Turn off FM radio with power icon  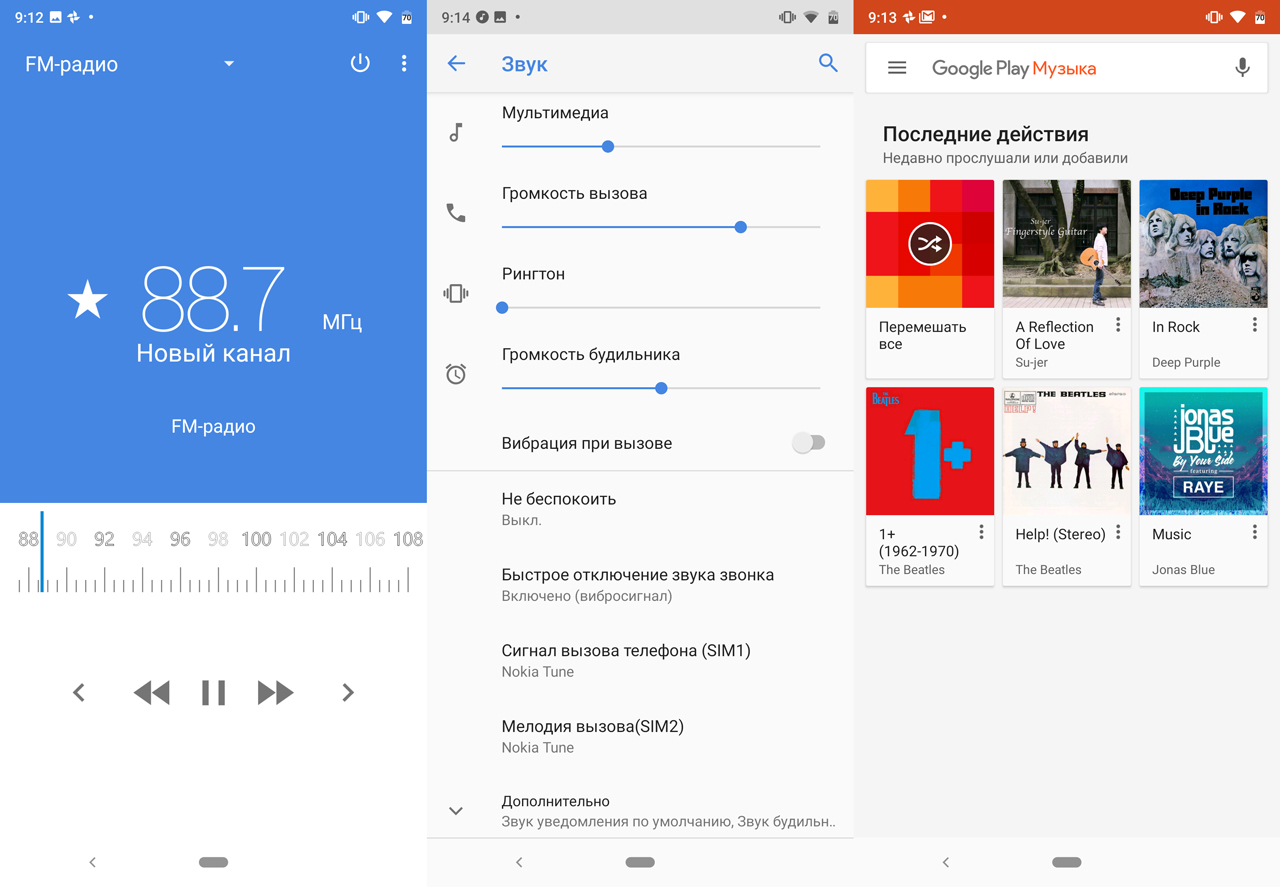tap(360, 63)
